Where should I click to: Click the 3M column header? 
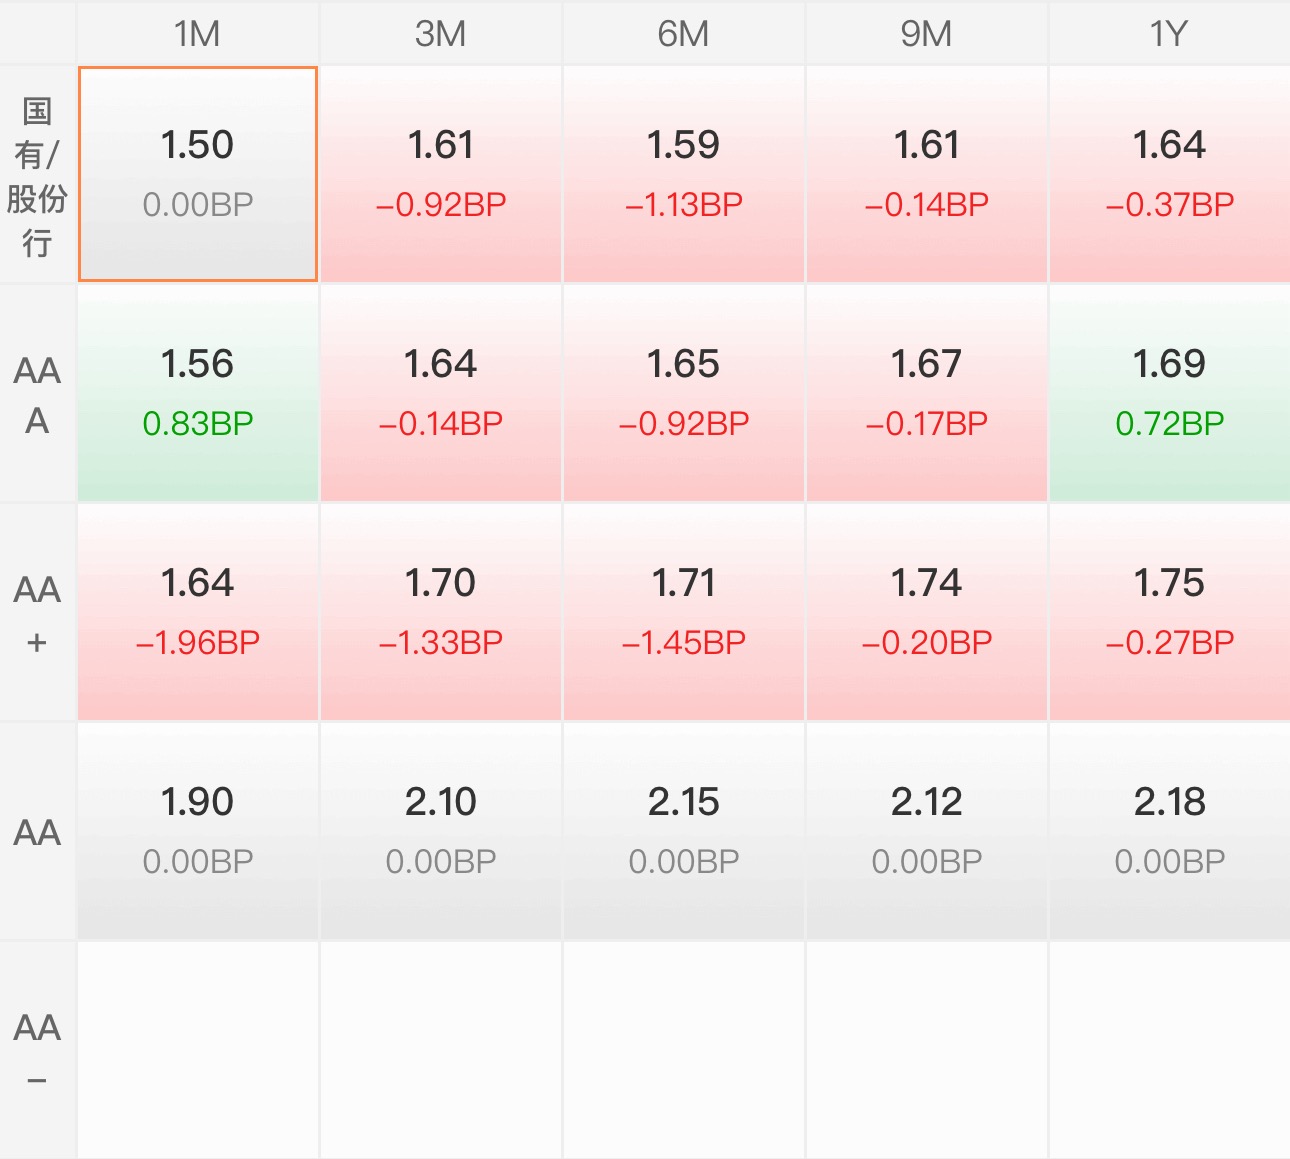tap(441, 33)
